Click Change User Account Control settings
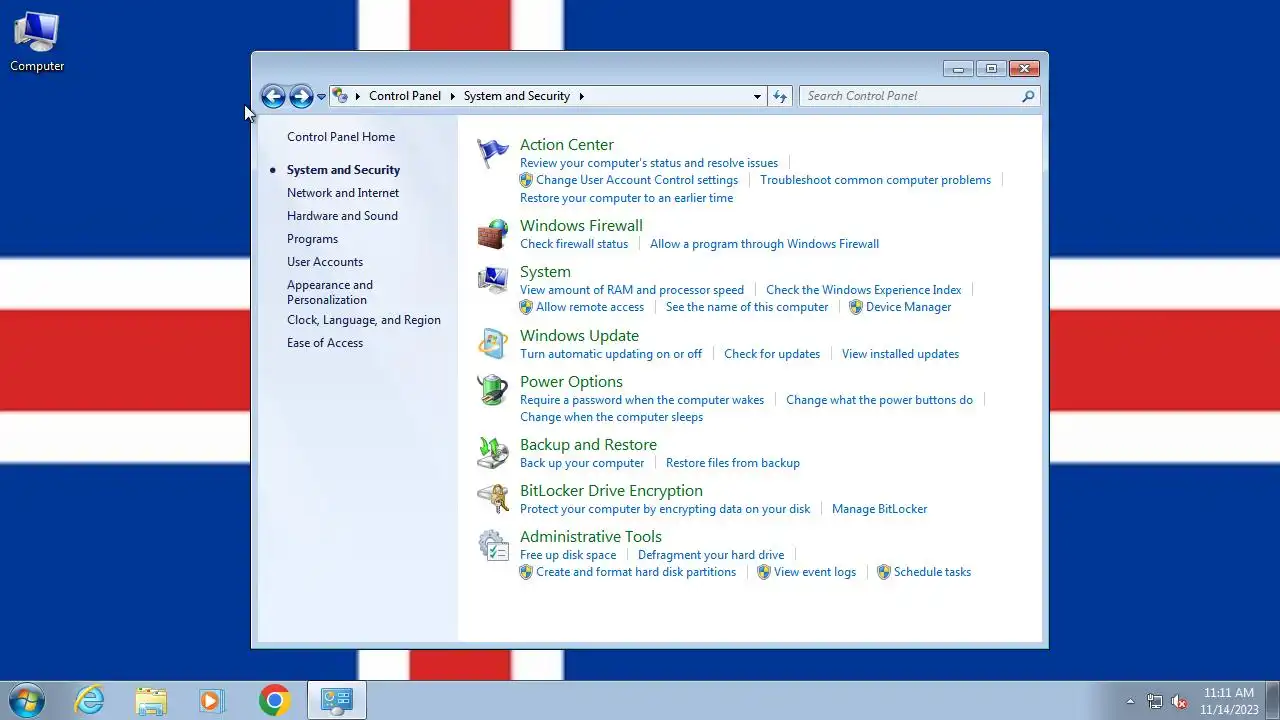Image resolution: width=1280 pixels, height=720 pixels. click(x=637, y=180)
